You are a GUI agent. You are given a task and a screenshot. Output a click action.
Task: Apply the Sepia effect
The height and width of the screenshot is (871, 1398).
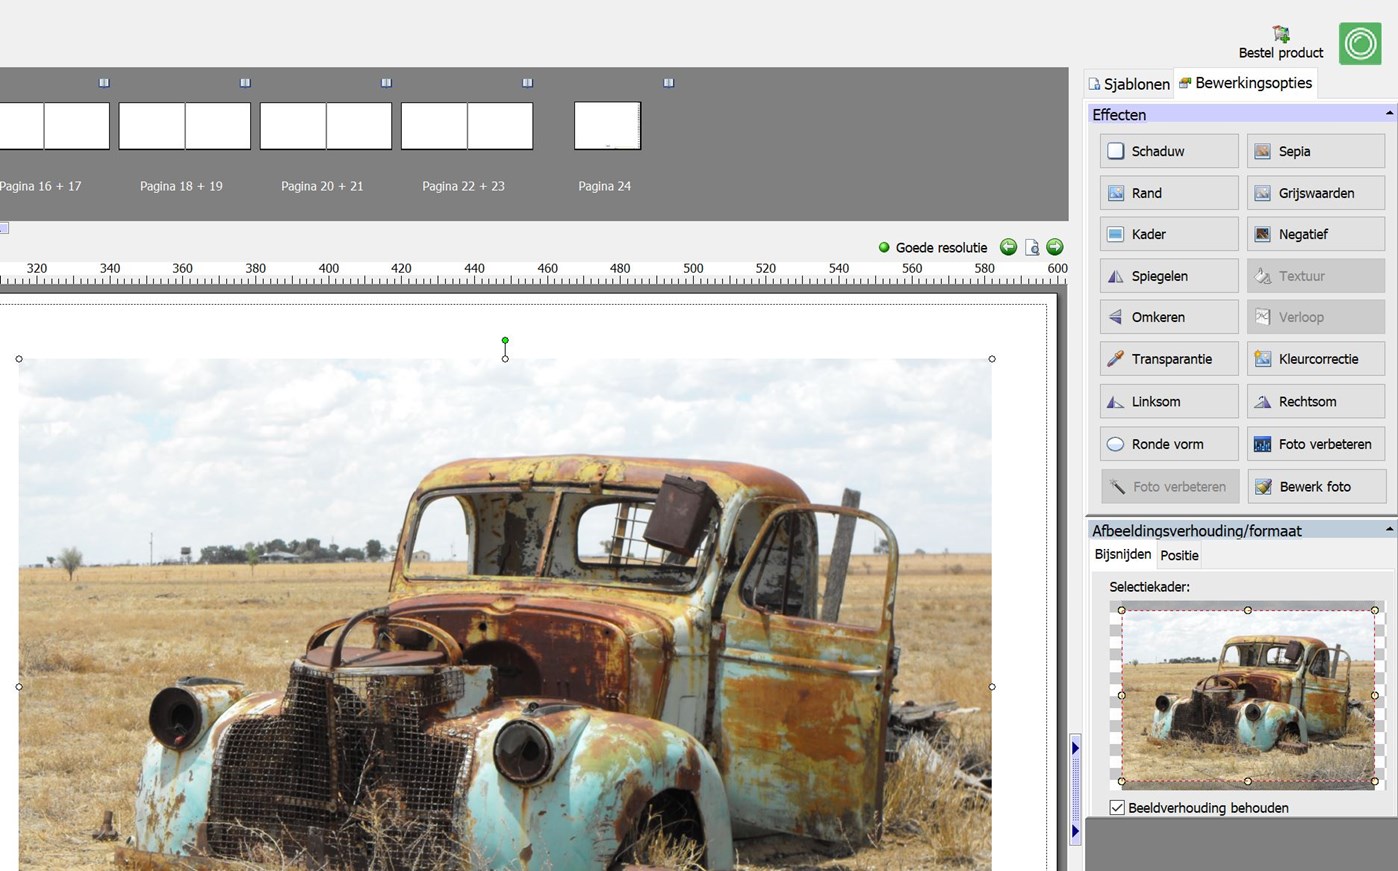(1315, 151)
